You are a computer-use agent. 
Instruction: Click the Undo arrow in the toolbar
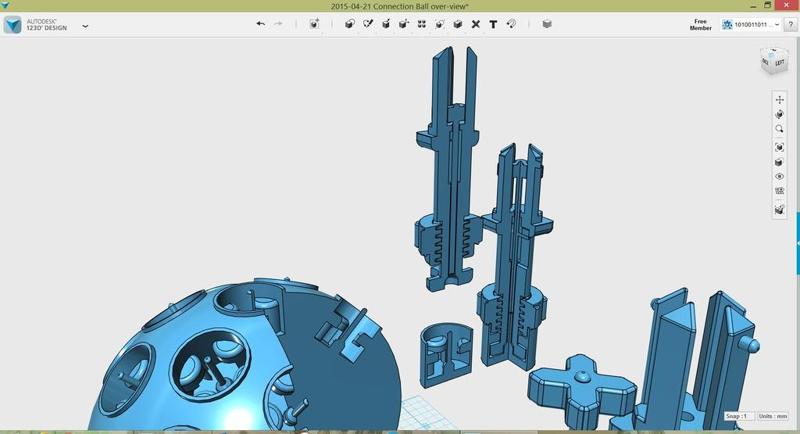point(261,24)
